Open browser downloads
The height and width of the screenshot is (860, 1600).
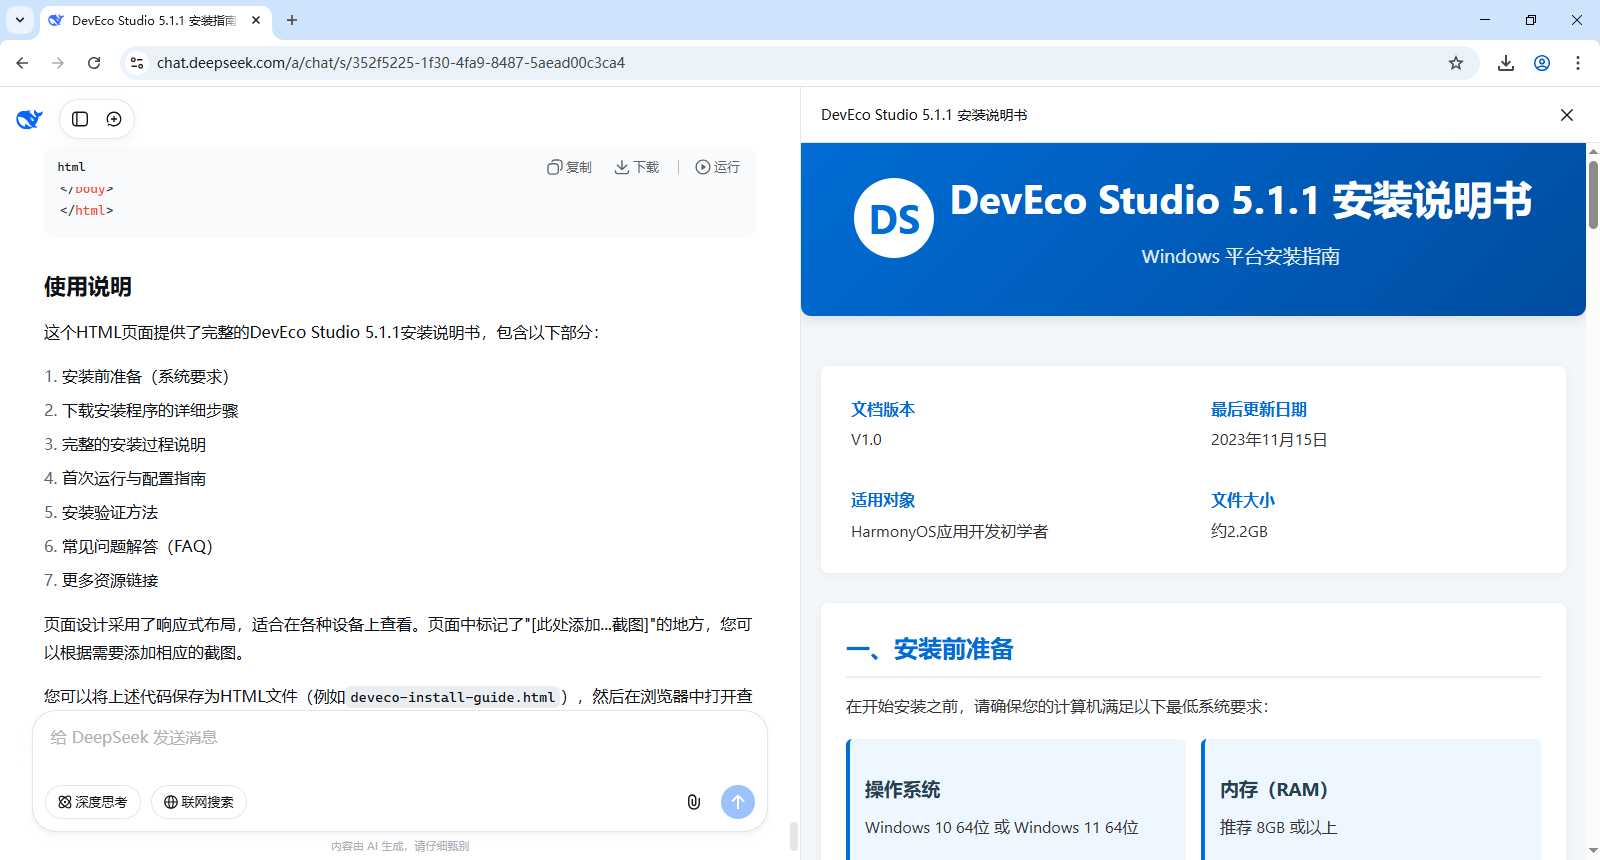(x=1506, y=63)
